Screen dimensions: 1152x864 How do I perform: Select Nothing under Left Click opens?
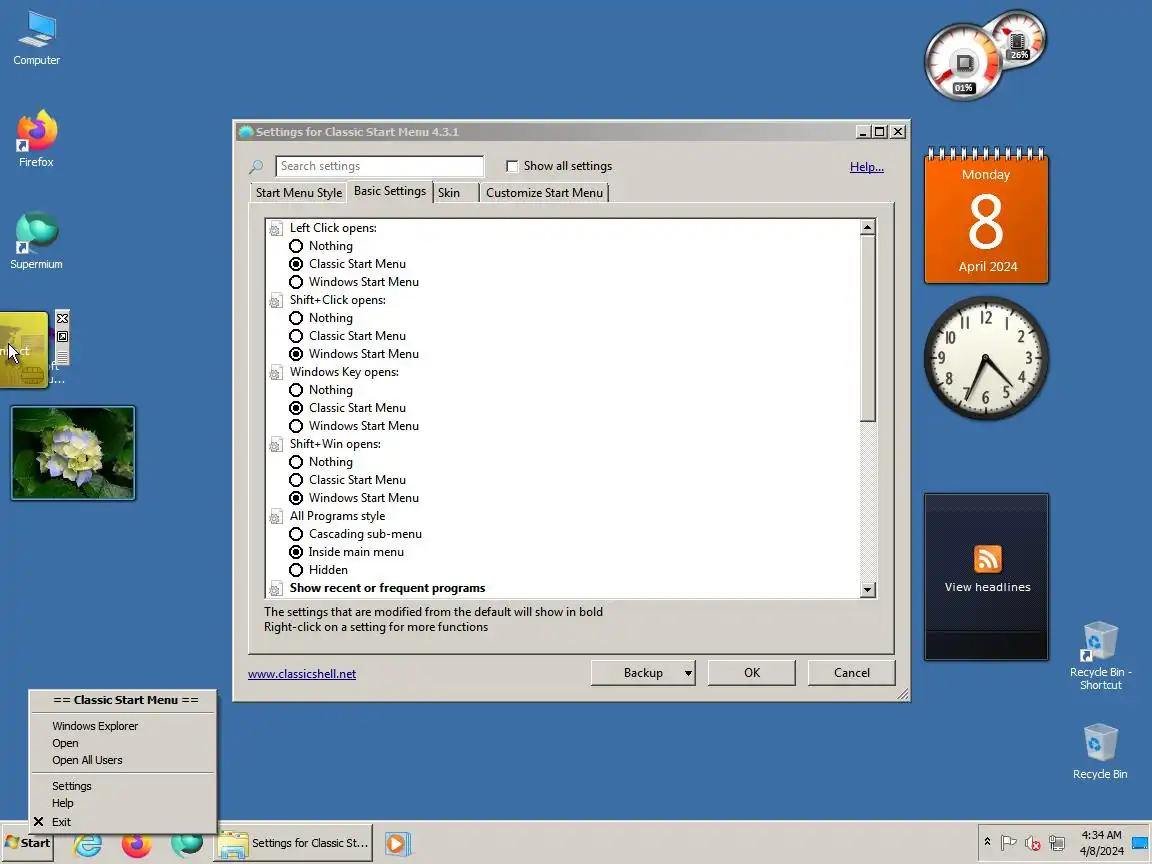click(296, 246)
